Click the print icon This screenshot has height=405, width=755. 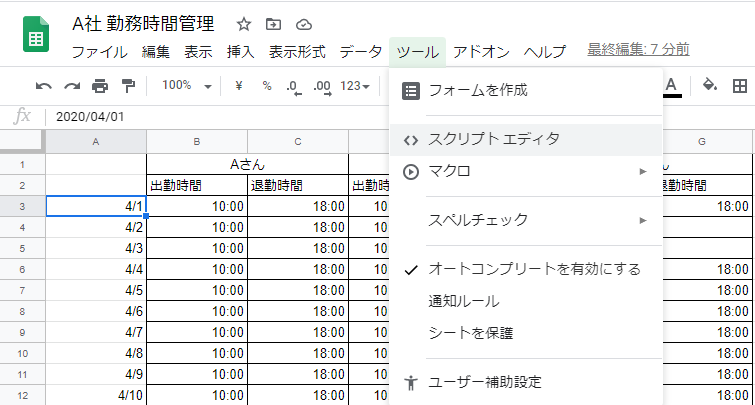pos(100,86)
